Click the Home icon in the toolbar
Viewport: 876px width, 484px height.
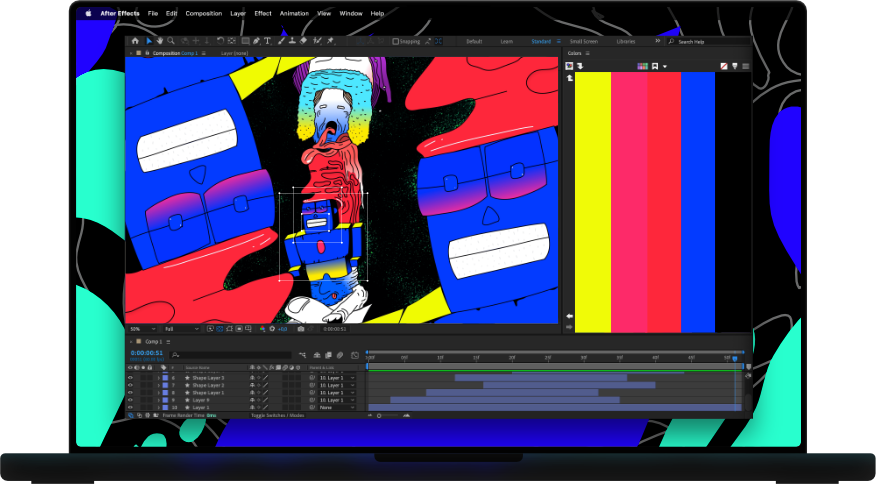pyautogui.click(x=135, y=41)
